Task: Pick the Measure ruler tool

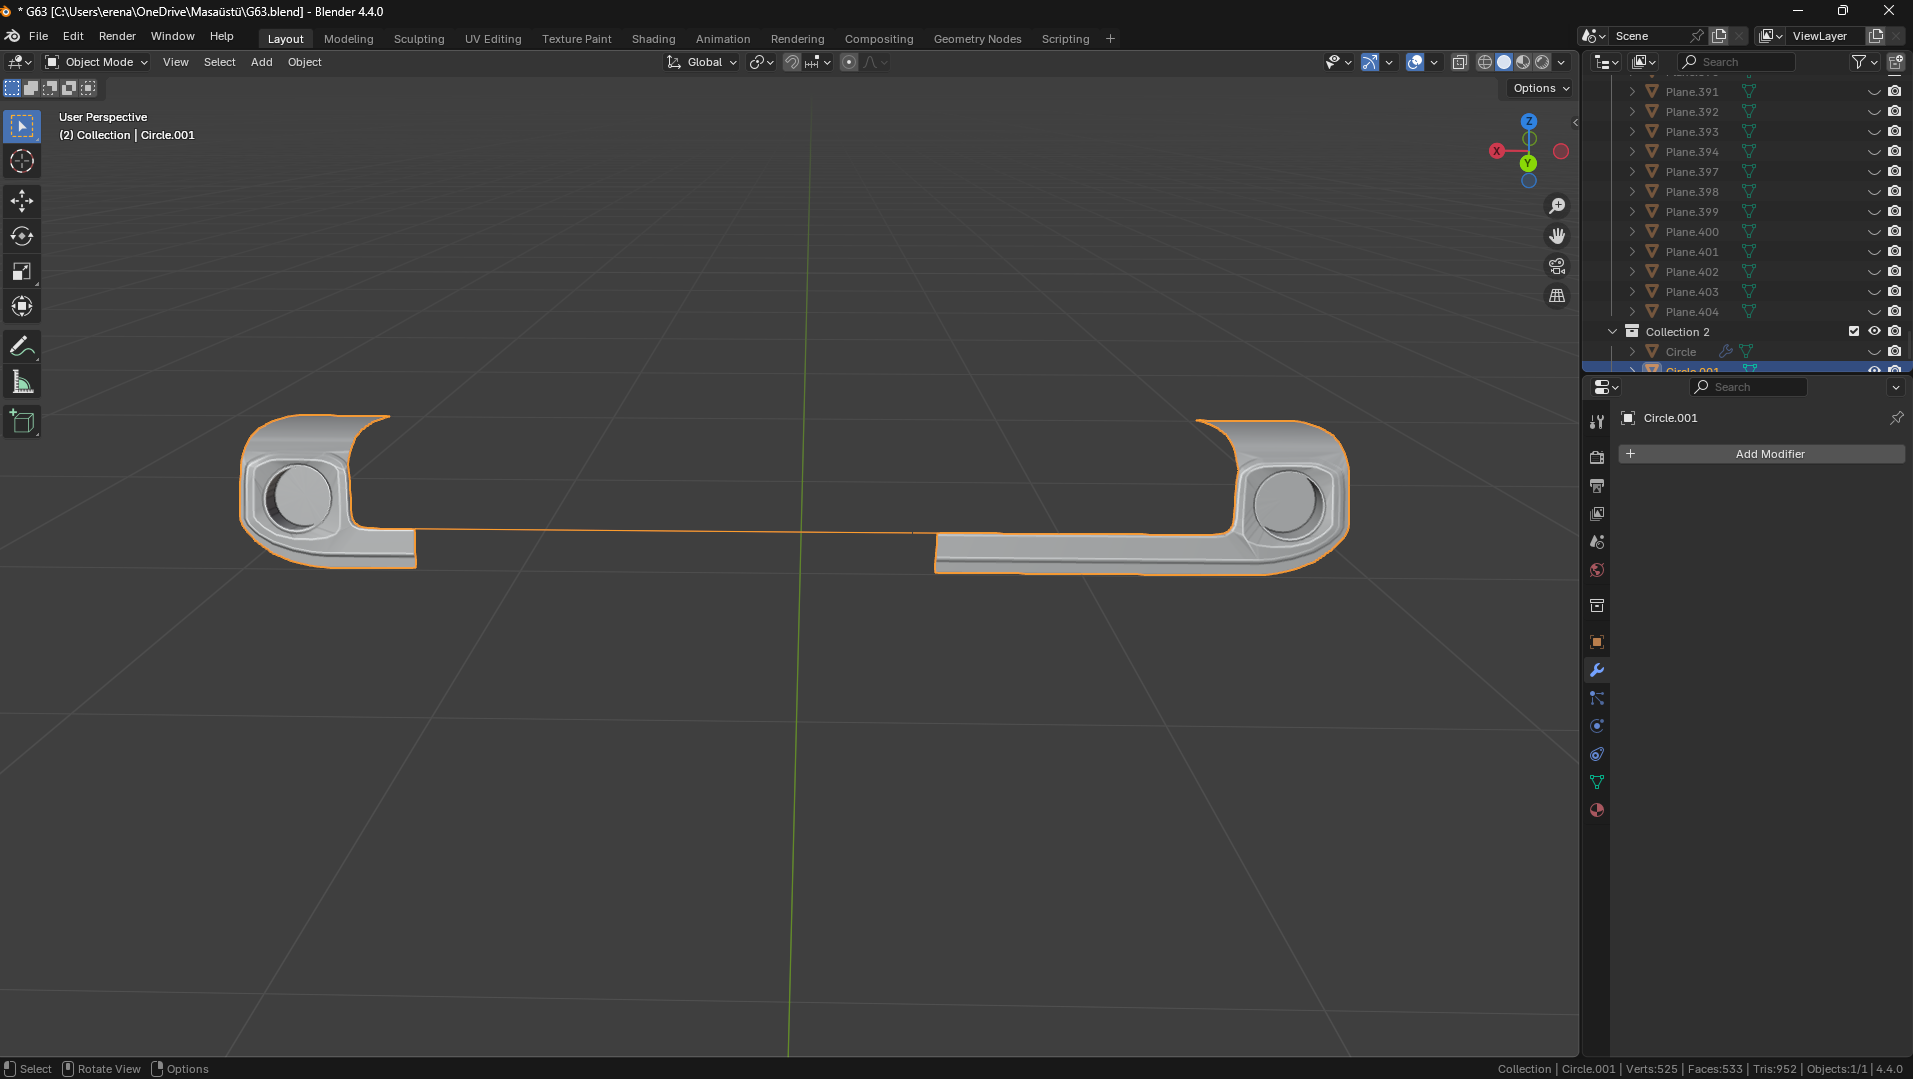Action: (x=22, y=383)
